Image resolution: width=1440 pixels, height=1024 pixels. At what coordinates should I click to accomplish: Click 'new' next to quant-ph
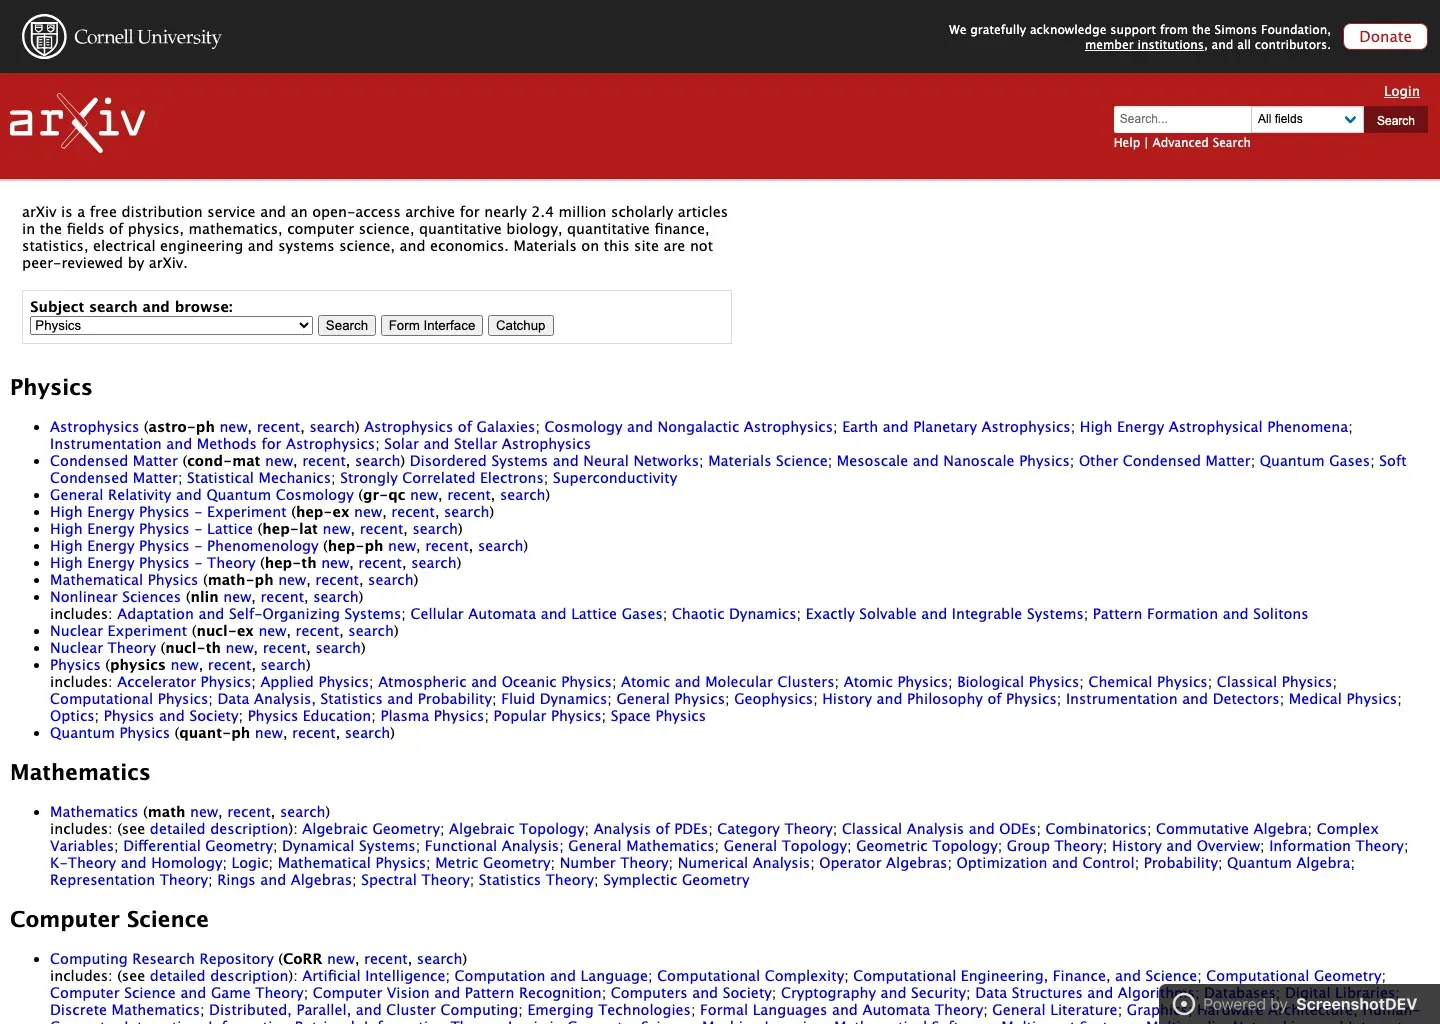pos(269,733)
